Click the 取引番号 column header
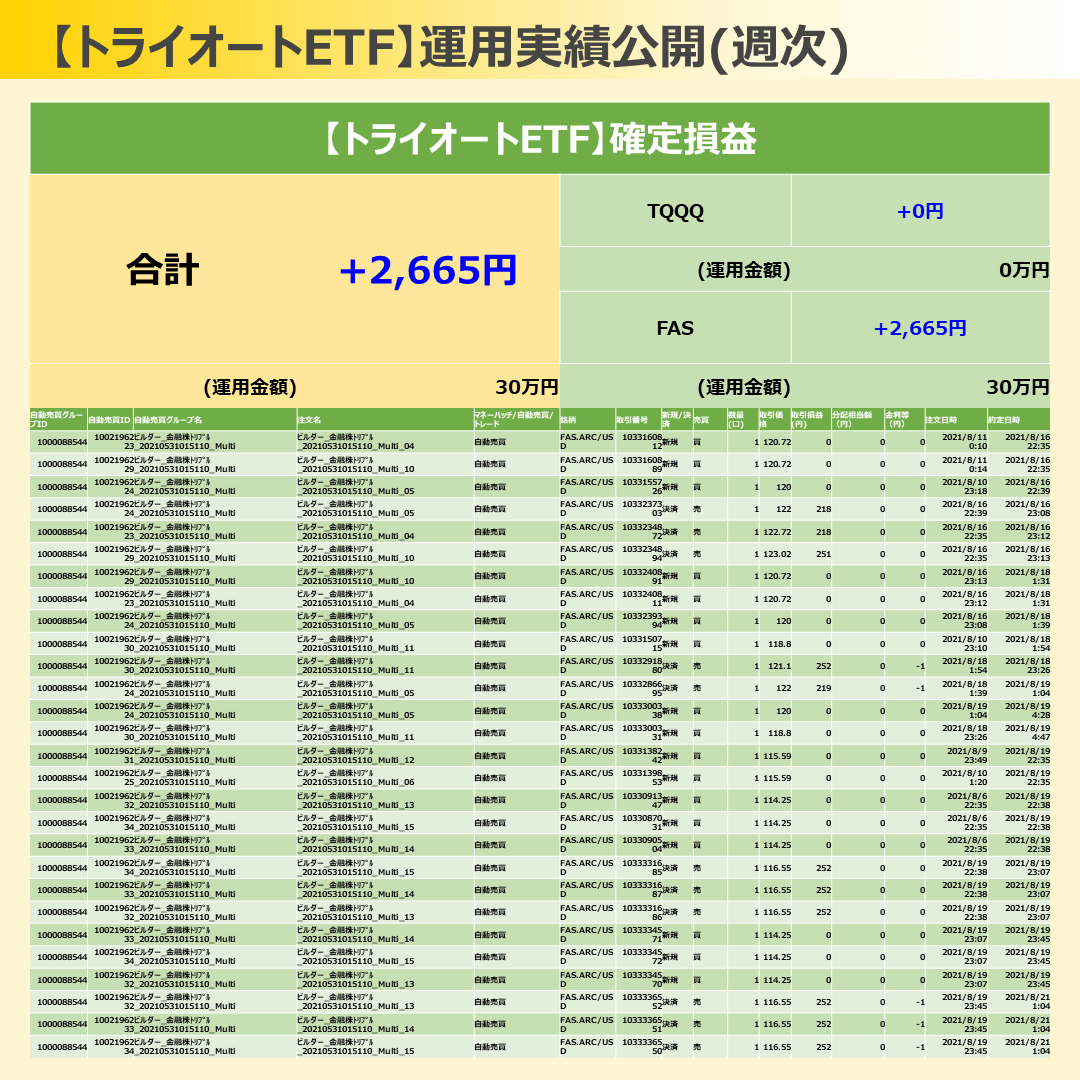Viewport: 1080px width, 1080px height. (636, 420)
